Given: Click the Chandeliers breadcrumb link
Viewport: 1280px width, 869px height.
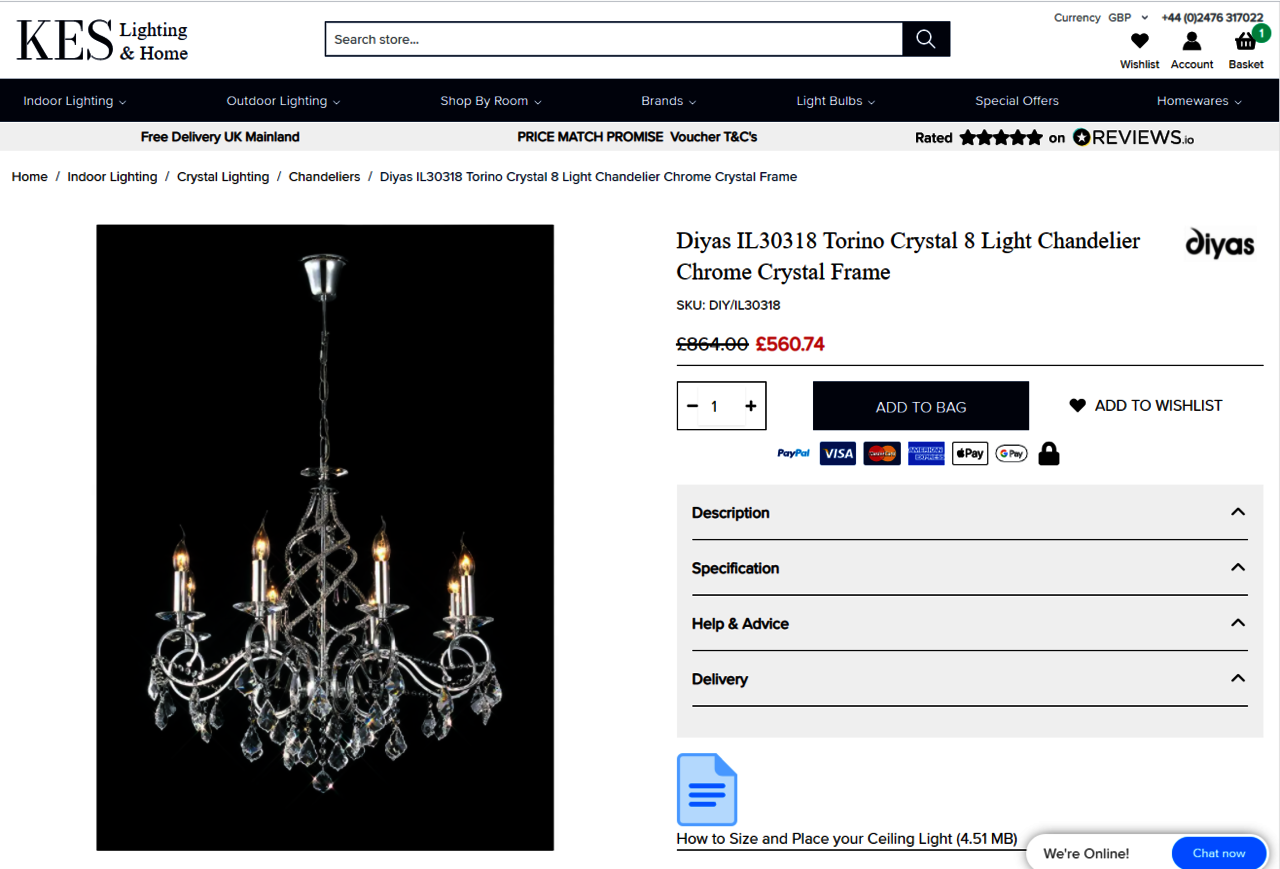Looking at the screenshot, I should 324,177.
